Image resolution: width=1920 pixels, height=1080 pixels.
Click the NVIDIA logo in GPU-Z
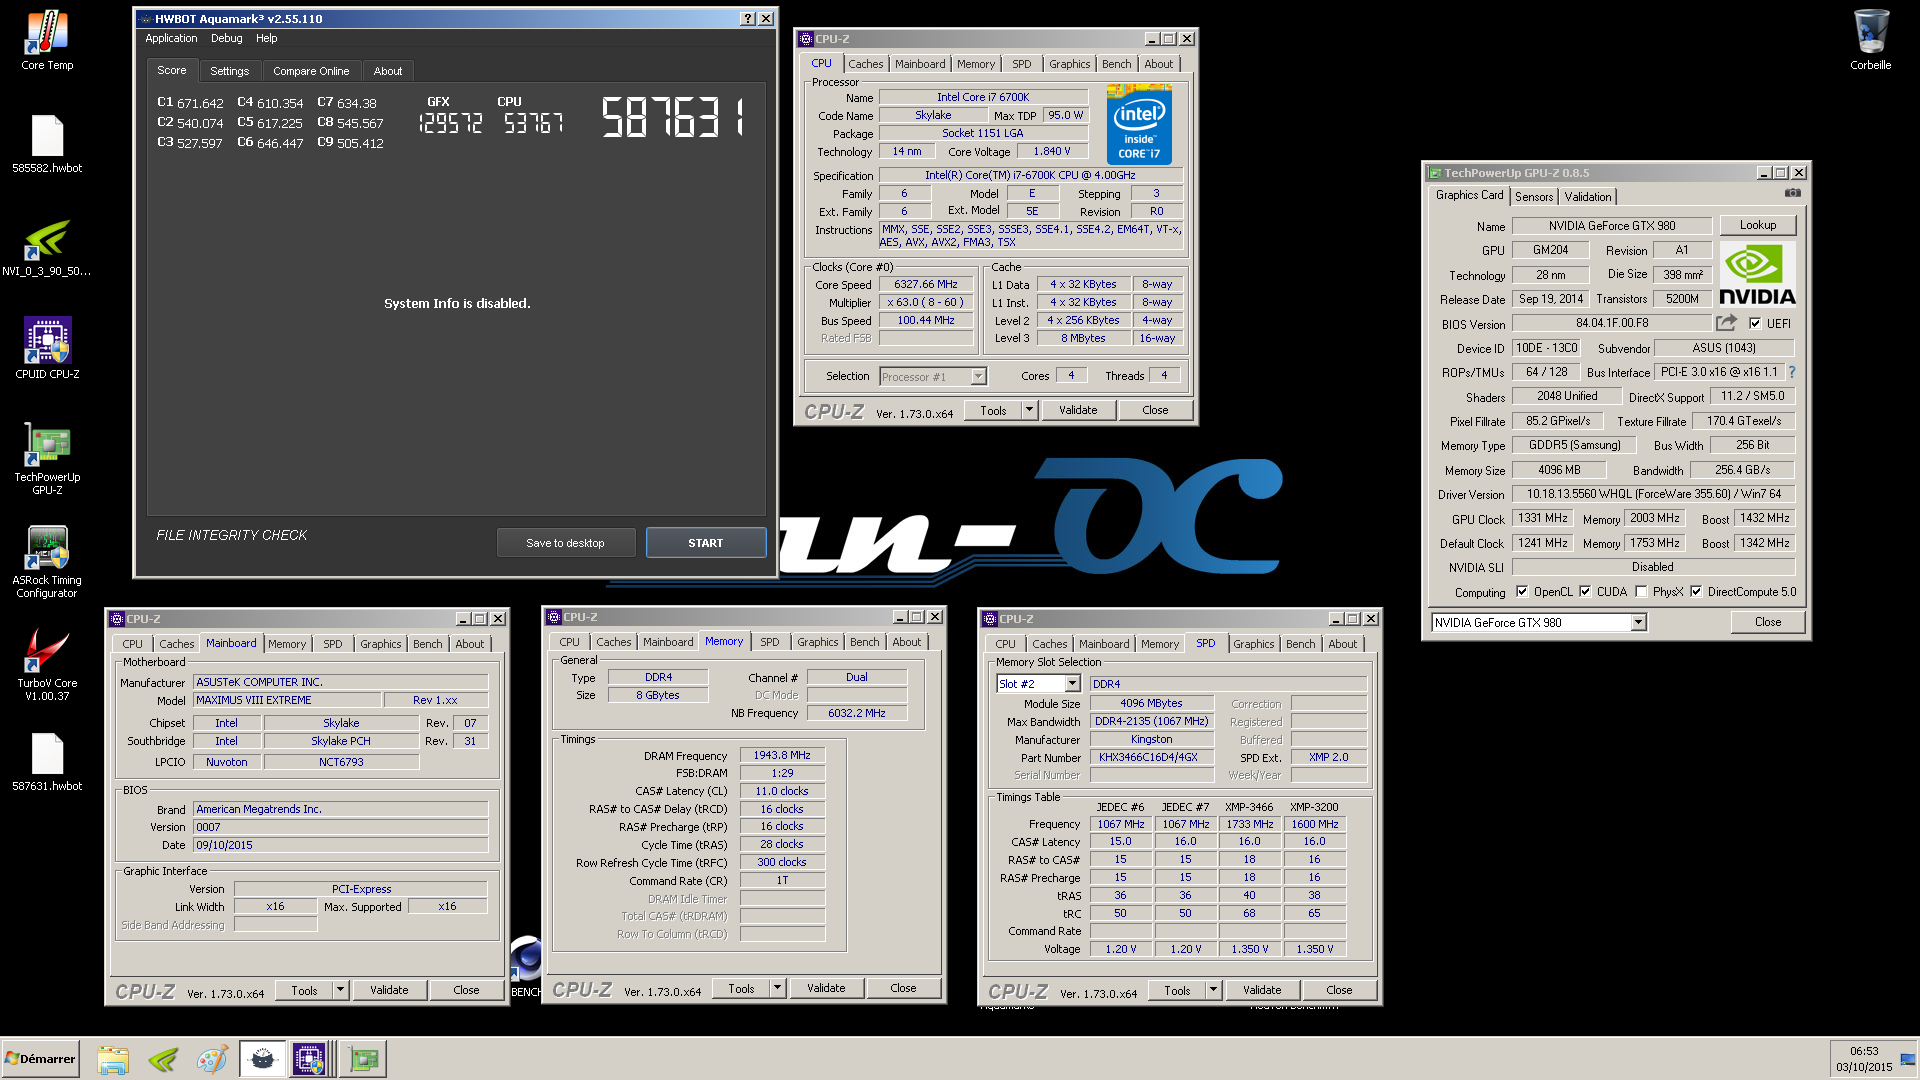coord(1757,274)
